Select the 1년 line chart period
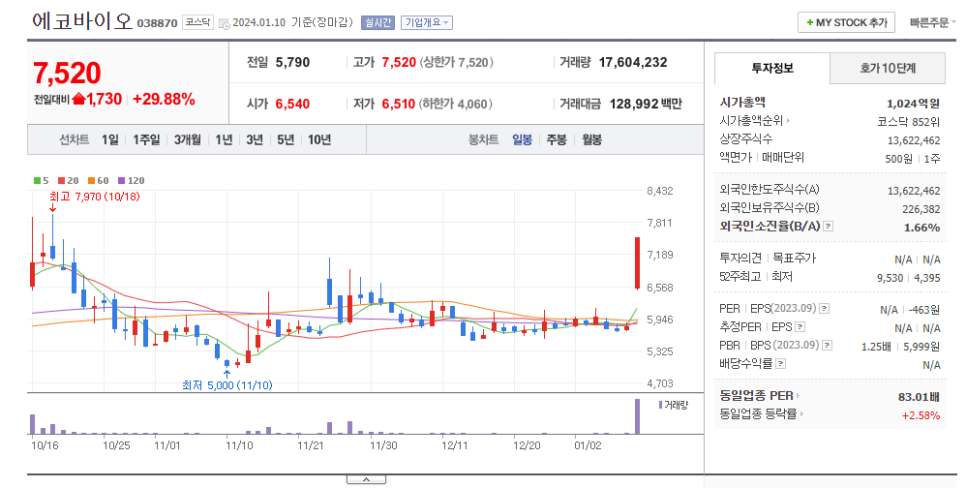 (224, 140)
